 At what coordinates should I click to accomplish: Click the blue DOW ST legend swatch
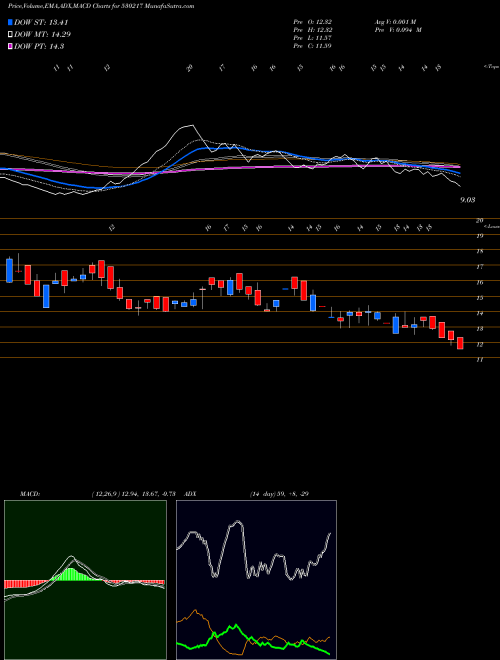[10, 22]
